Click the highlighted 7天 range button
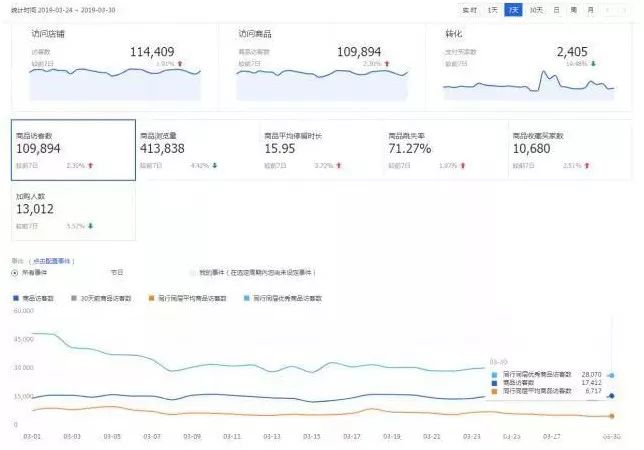Screen dimensions: 644x450 pos(513,10)
